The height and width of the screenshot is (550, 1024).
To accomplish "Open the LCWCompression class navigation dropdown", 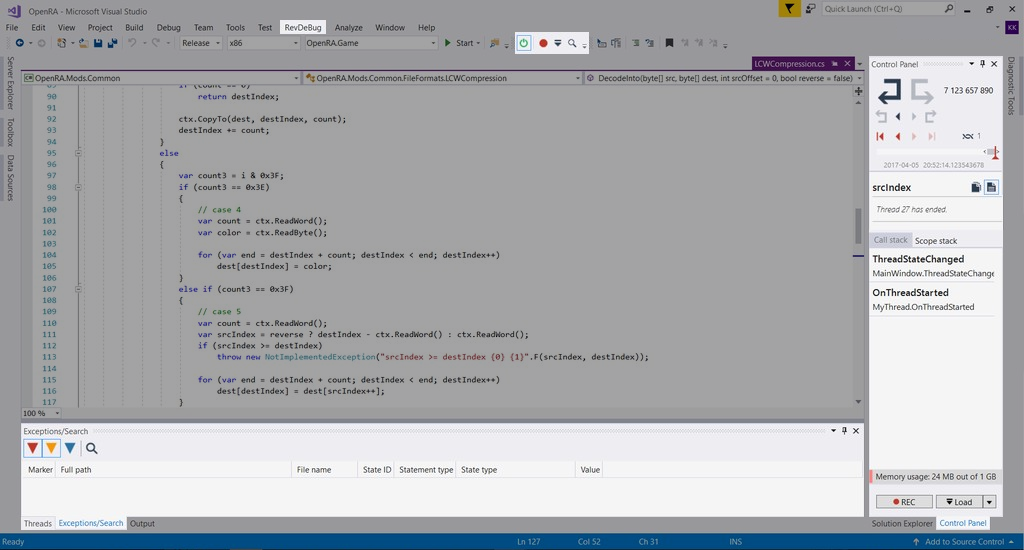I will [x=443, y=78].
